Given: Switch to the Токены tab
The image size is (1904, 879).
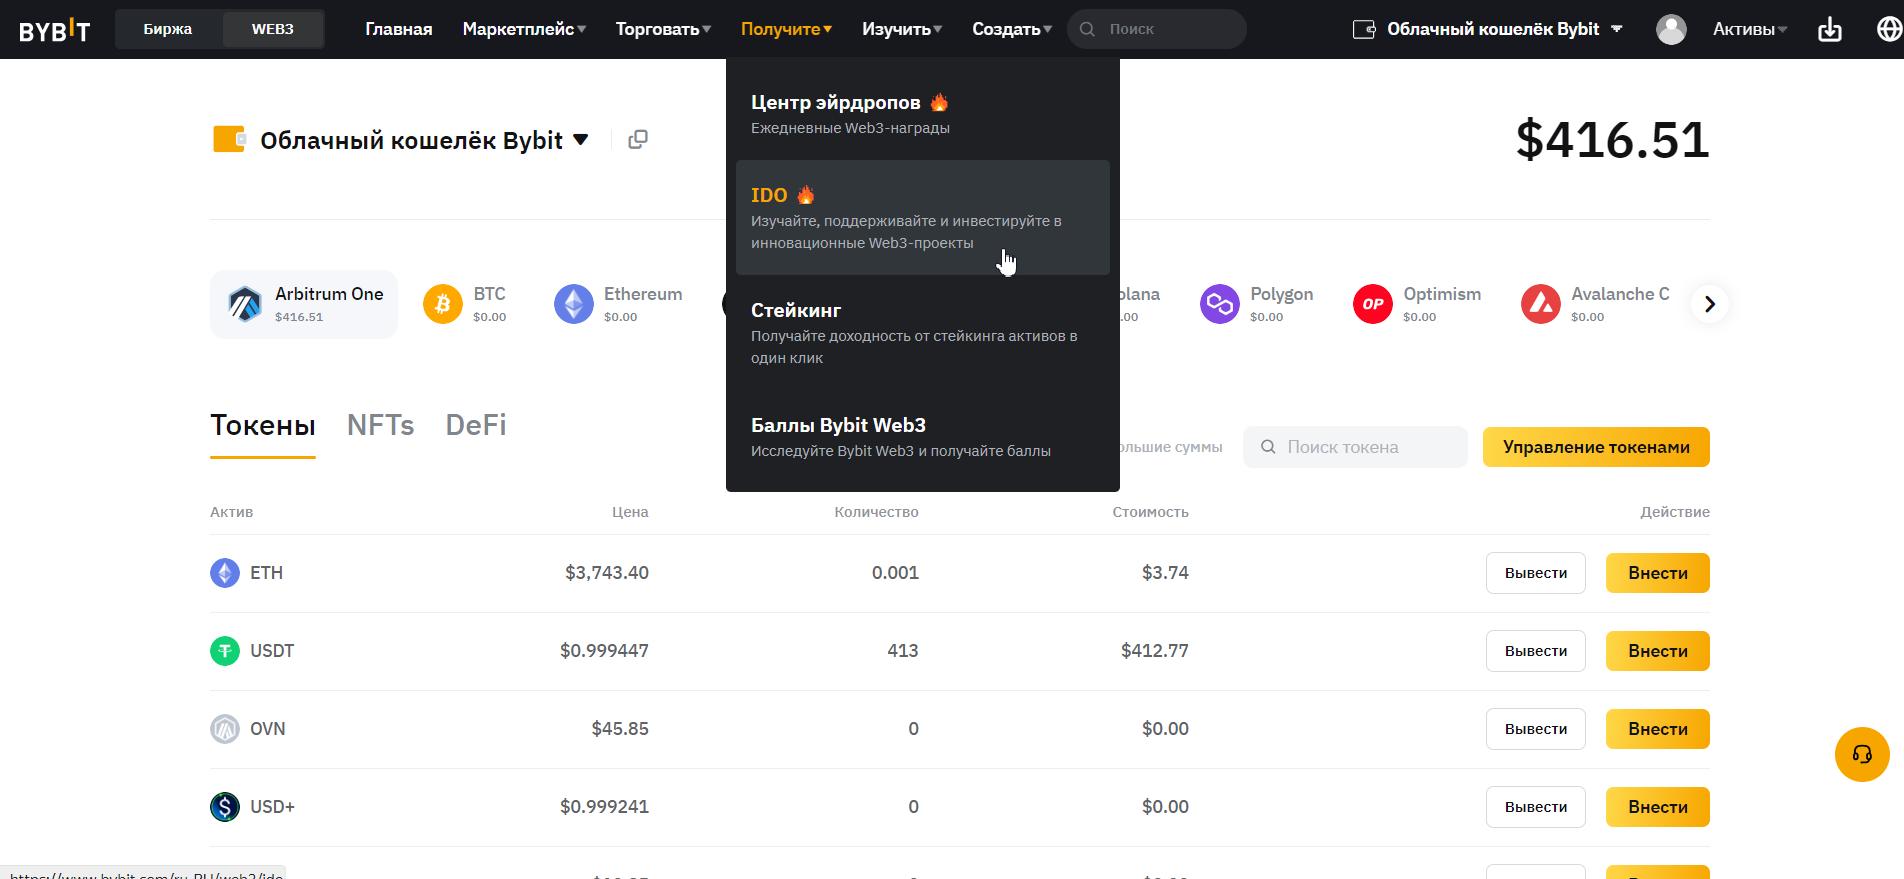Looking at the screenshot, I should coord(263,426).
